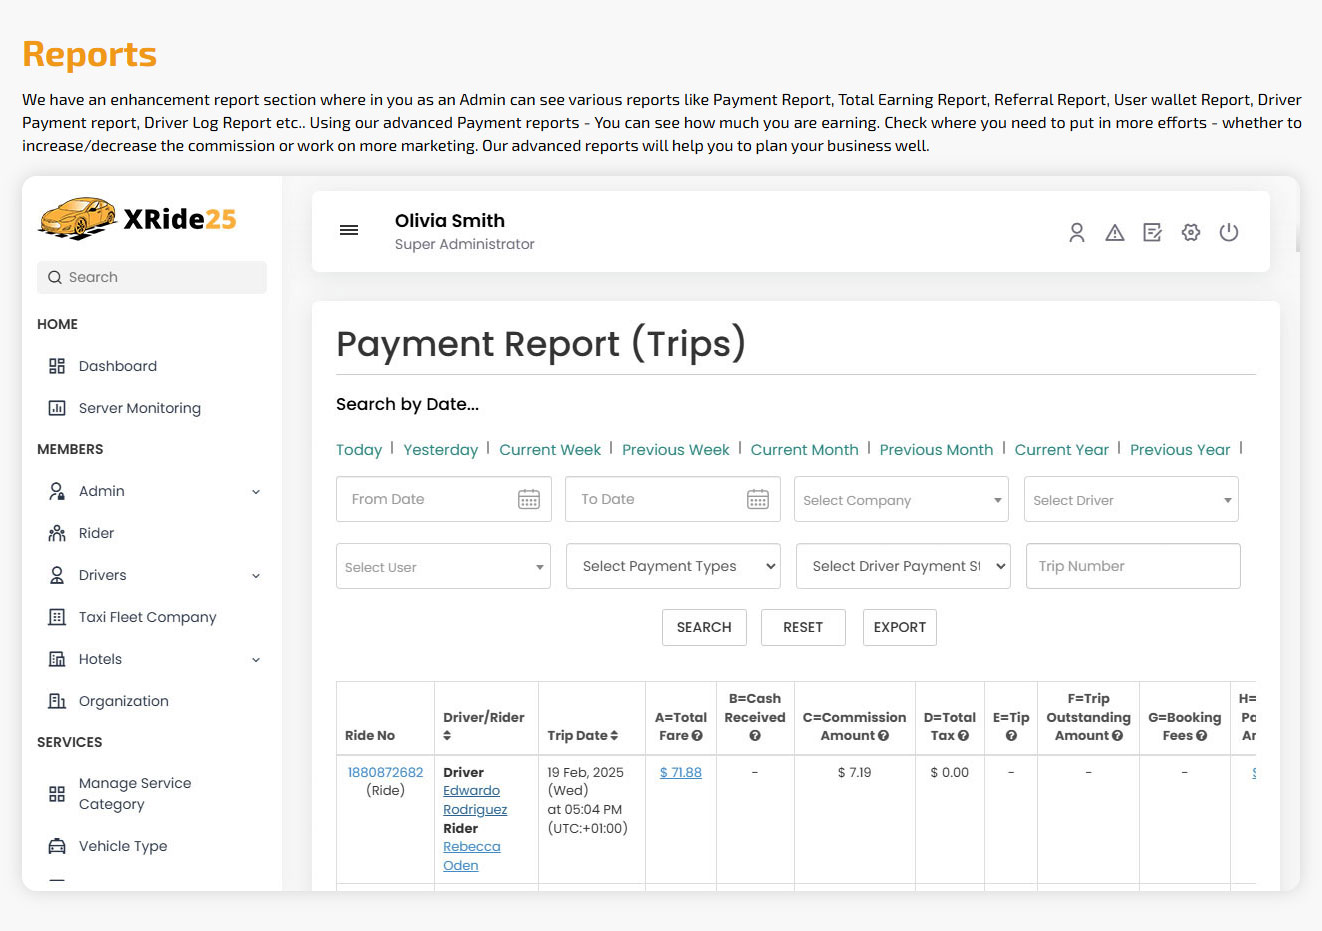Click the SEARCH button
Screen dimensions: 1322x931
coord(704,627)
